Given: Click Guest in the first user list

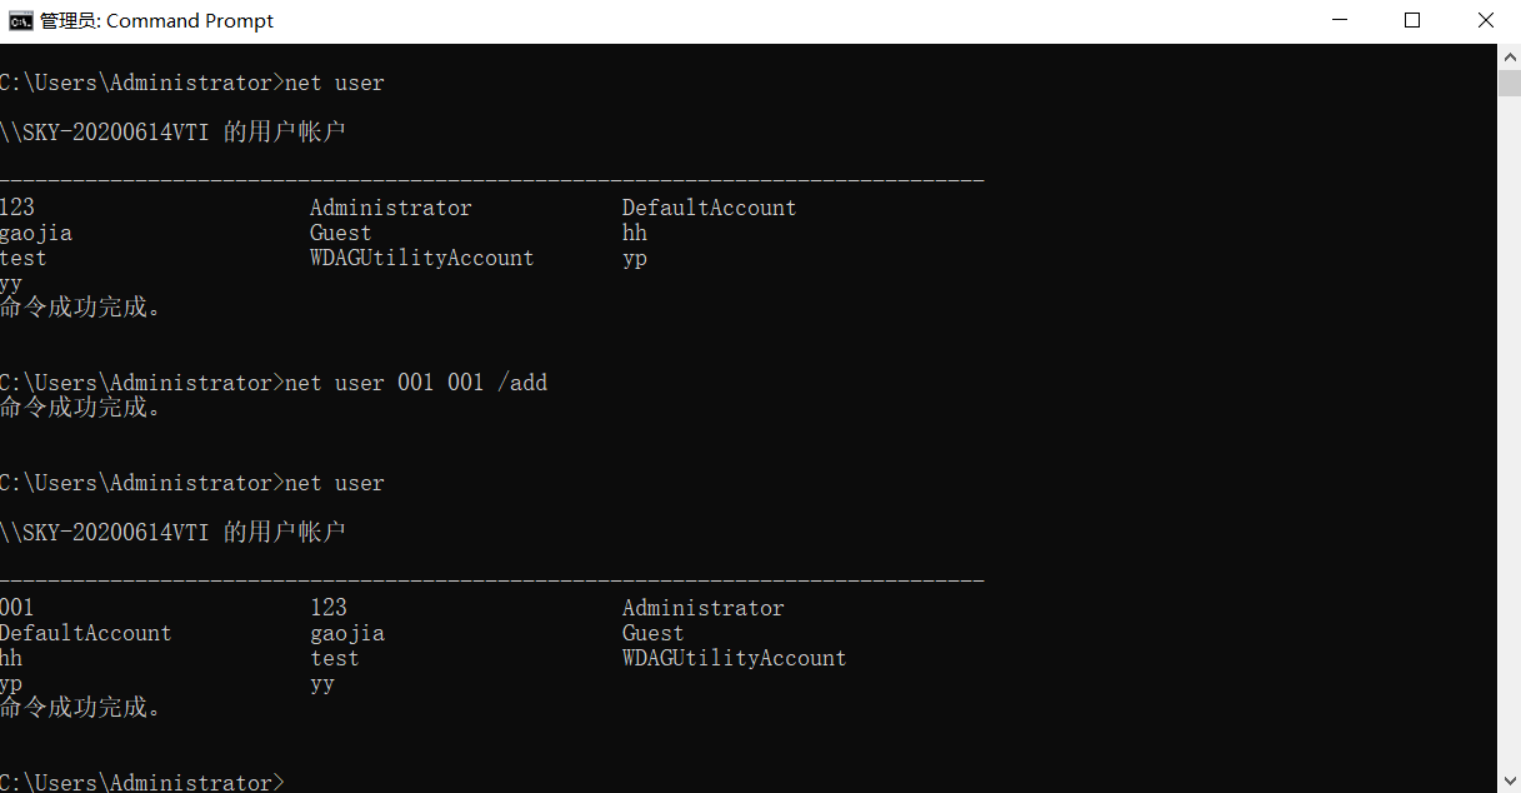Looking at the screenshot, I should 340,233.
